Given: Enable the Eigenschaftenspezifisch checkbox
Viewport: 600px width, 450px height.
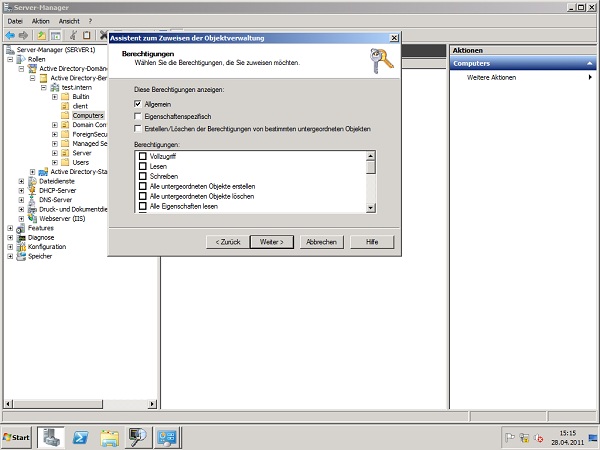Looking at the screenshot, I should coord(138,116).
